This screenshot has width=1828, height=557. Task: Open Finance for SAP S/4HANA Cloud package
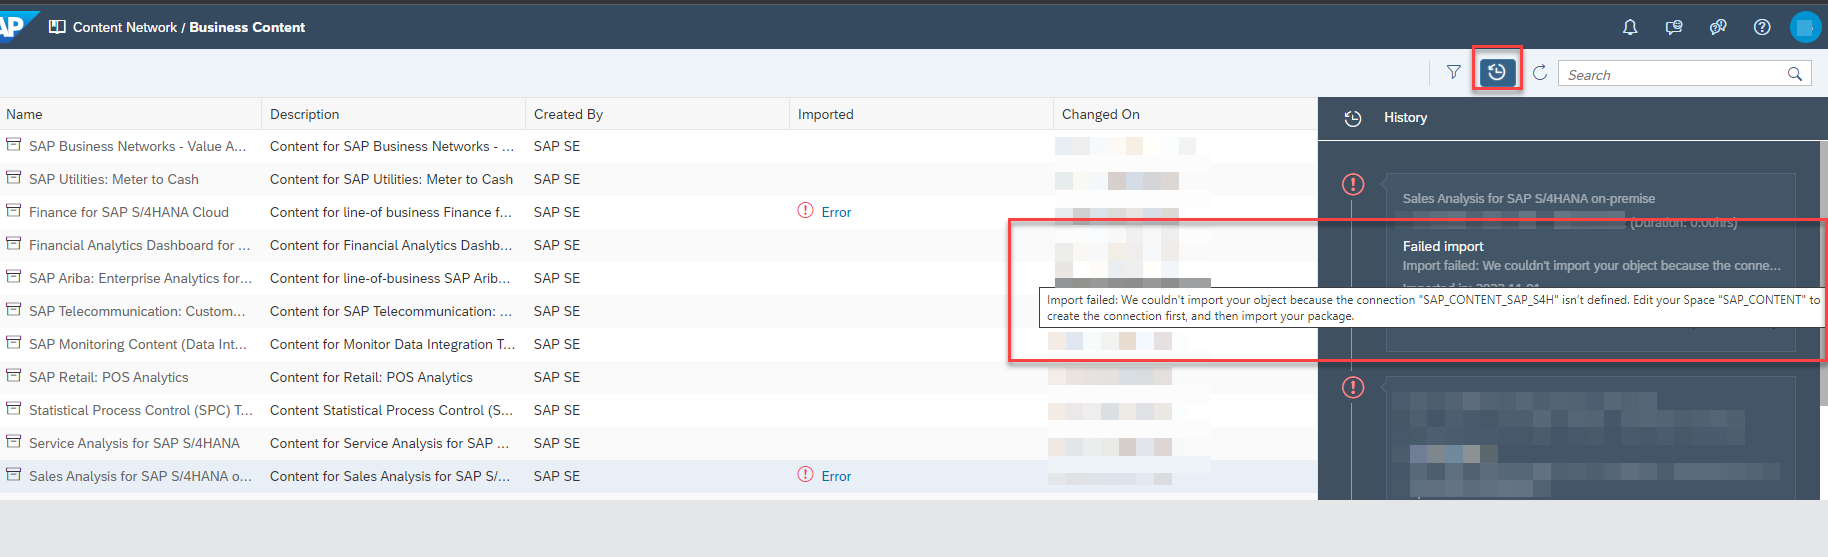(x=129, y=212)
